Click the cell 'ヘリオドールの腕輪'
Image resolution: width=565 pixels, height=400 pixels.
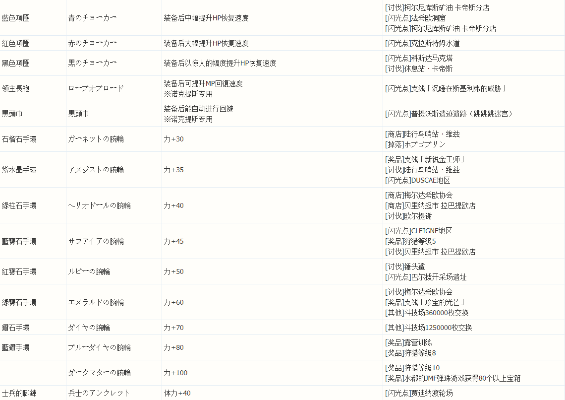click(99, 205)
